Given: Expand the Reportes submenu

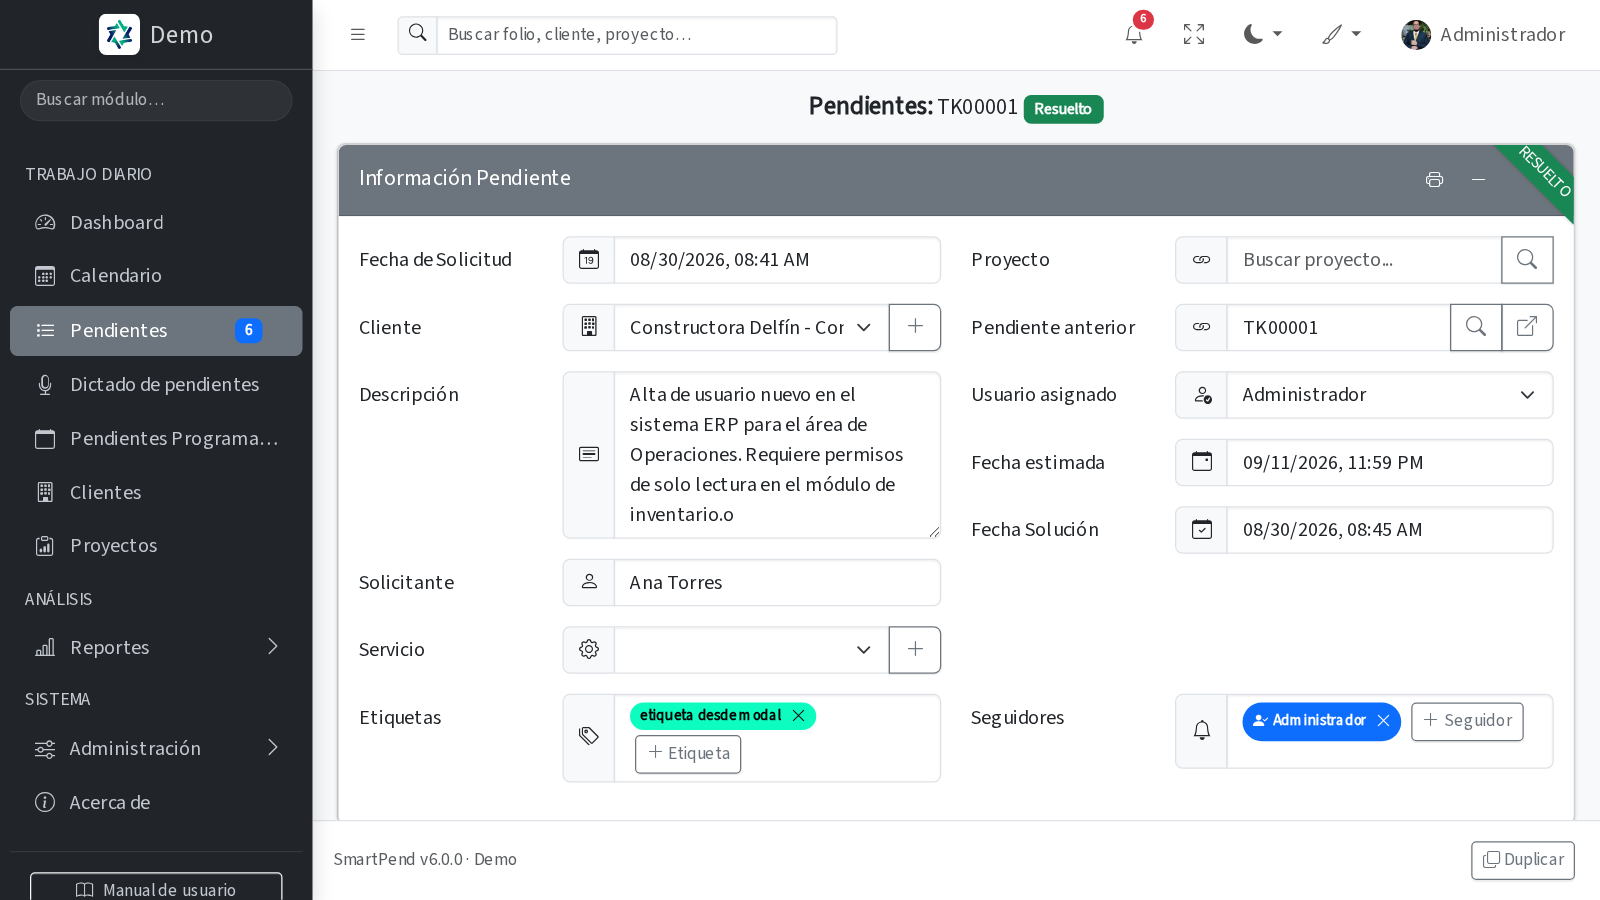Looking at the screenshot, I should click(156, 648).
